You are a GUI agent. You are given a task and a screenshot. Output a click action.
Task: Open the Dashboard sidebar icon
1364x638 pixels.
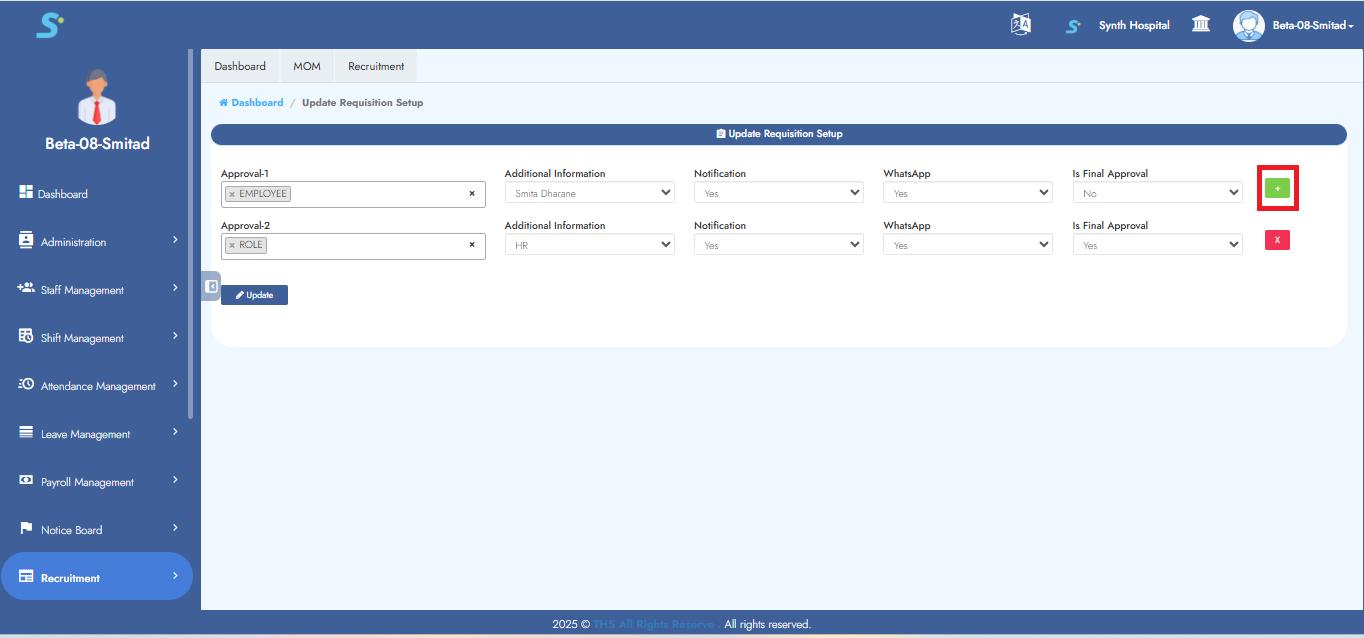pyautogui.click(x=25, y=193)
